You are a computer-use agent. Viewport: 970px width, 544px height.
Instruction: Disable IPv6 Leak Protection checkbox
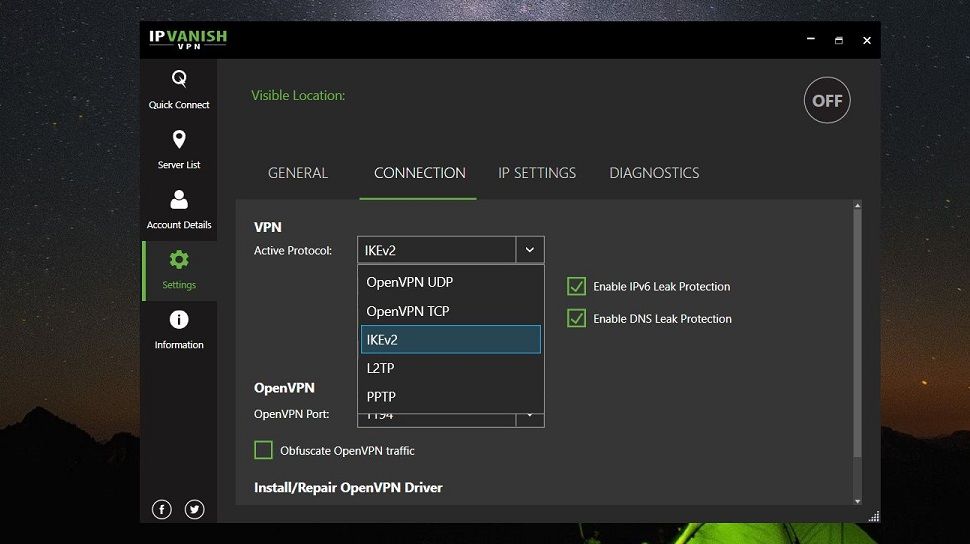tap(576, 286)
